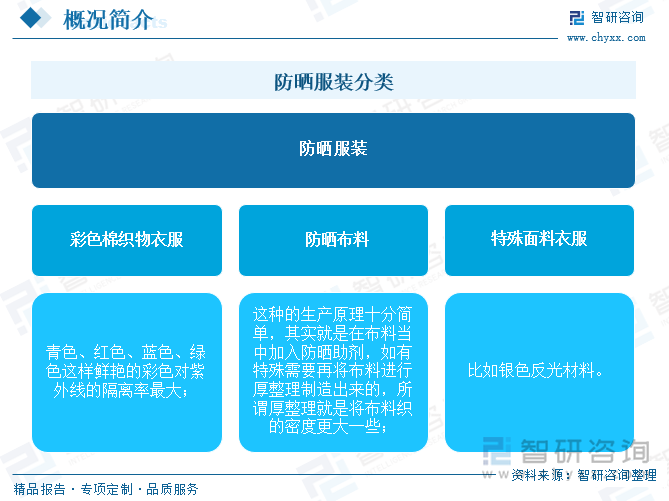
Task: Select the dark blue 防晒服装 box
Action: 333,150
